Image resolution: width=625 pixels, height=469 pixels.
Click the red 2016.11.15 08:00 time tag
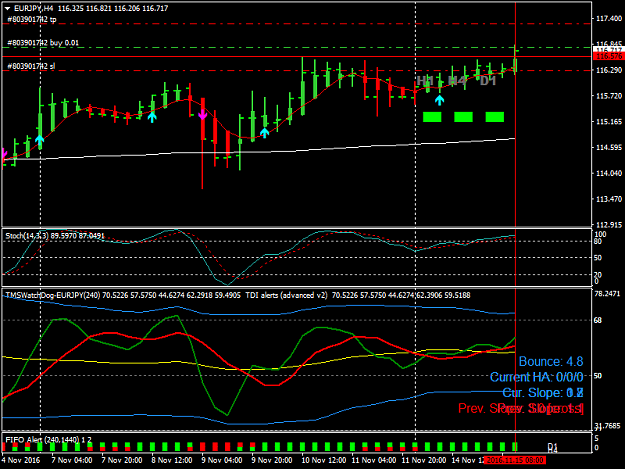pyautogui.click(x=515, y=460)
